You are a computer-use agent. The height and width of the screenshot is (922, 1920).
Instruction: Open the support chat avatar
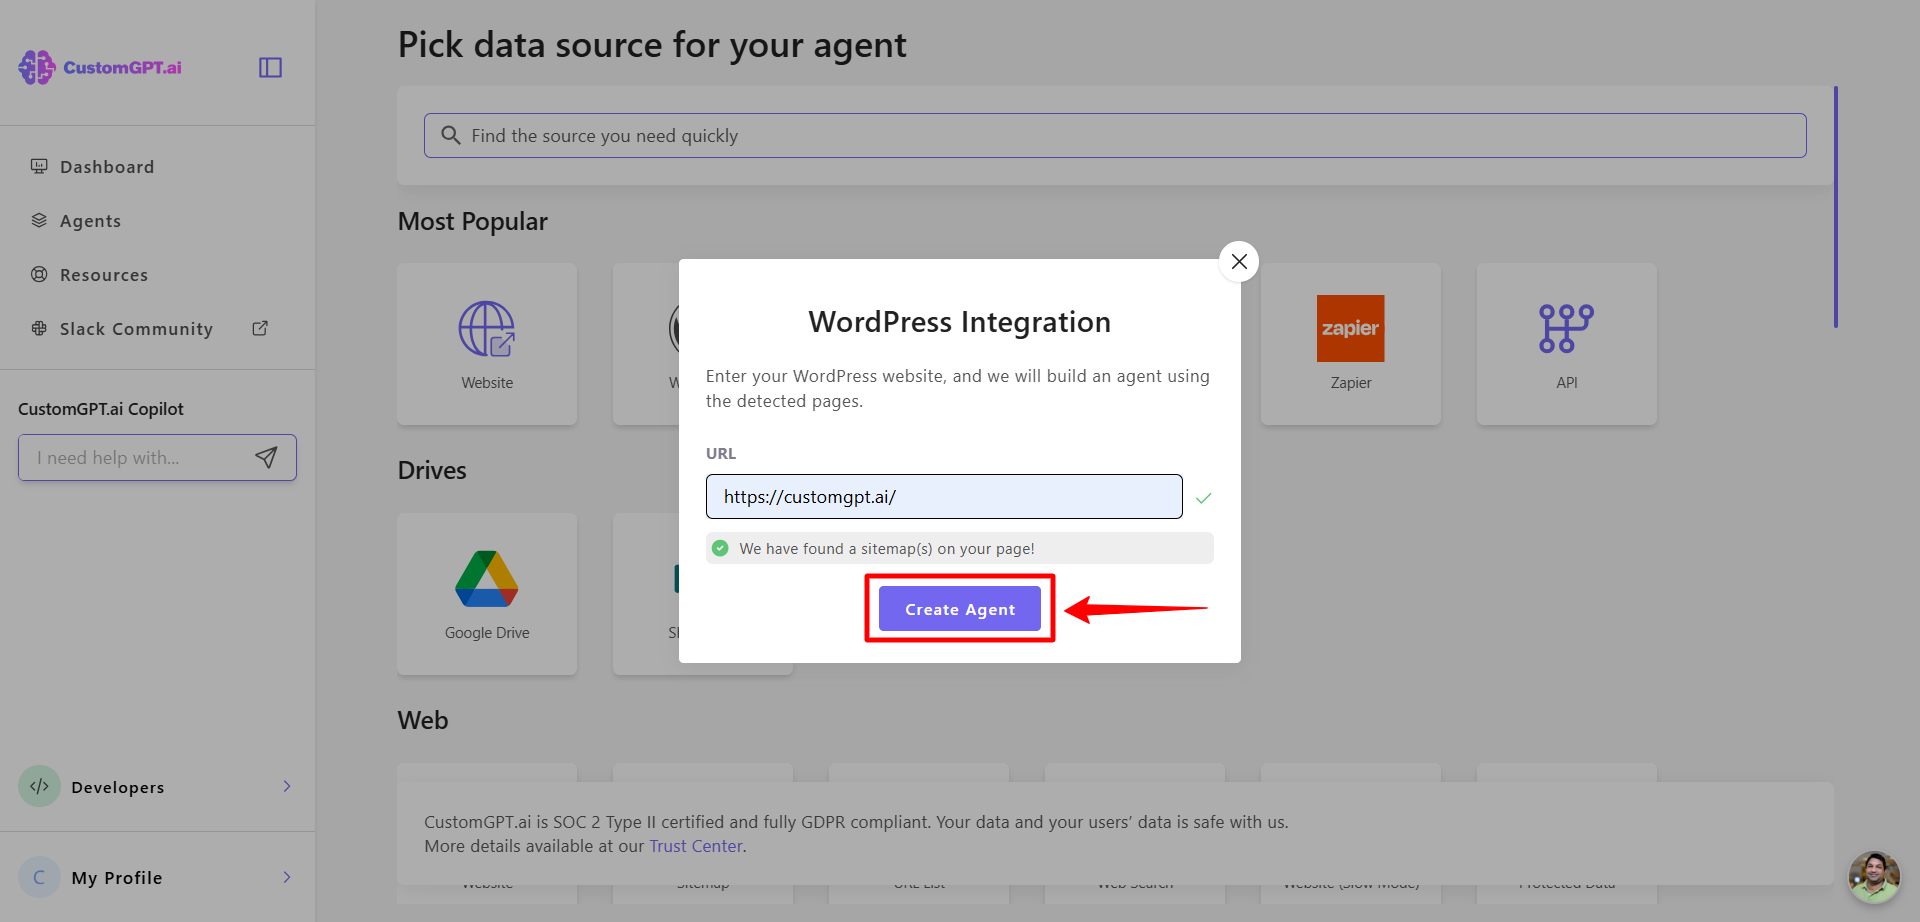(1874, 876)
